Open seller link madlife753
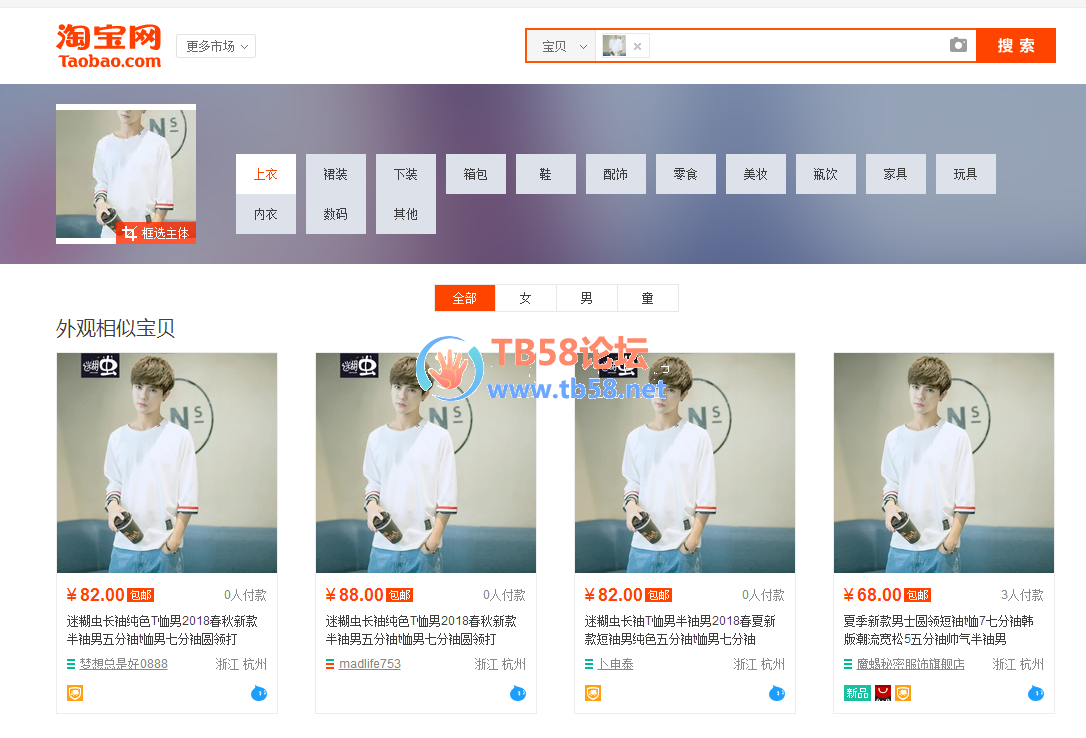Screen dimensions: 1086x738 pos(369,664)
